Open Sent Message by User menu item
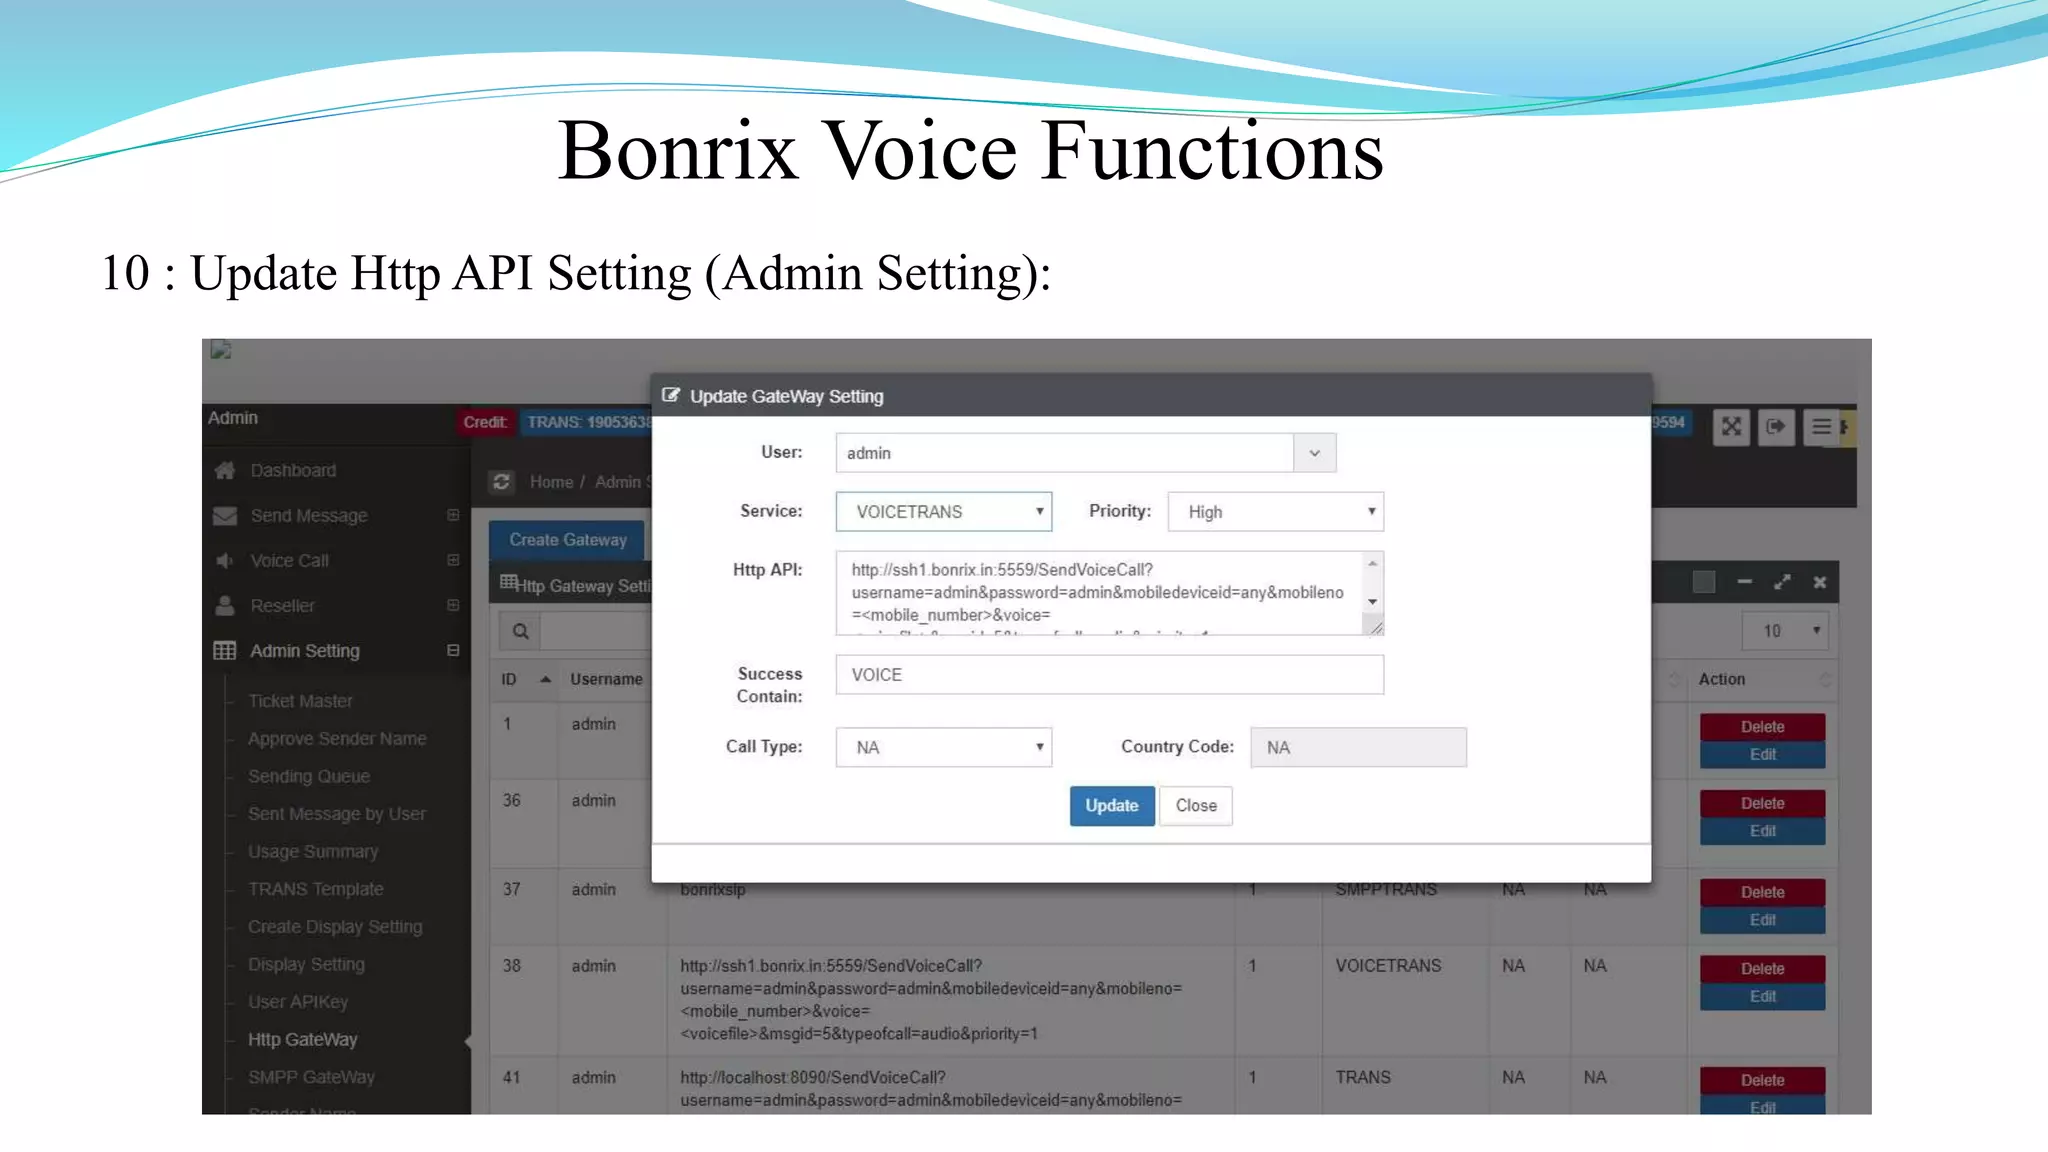This screenshot has width=2048, height=1152. pyautogui.click(x=337, y=814)
